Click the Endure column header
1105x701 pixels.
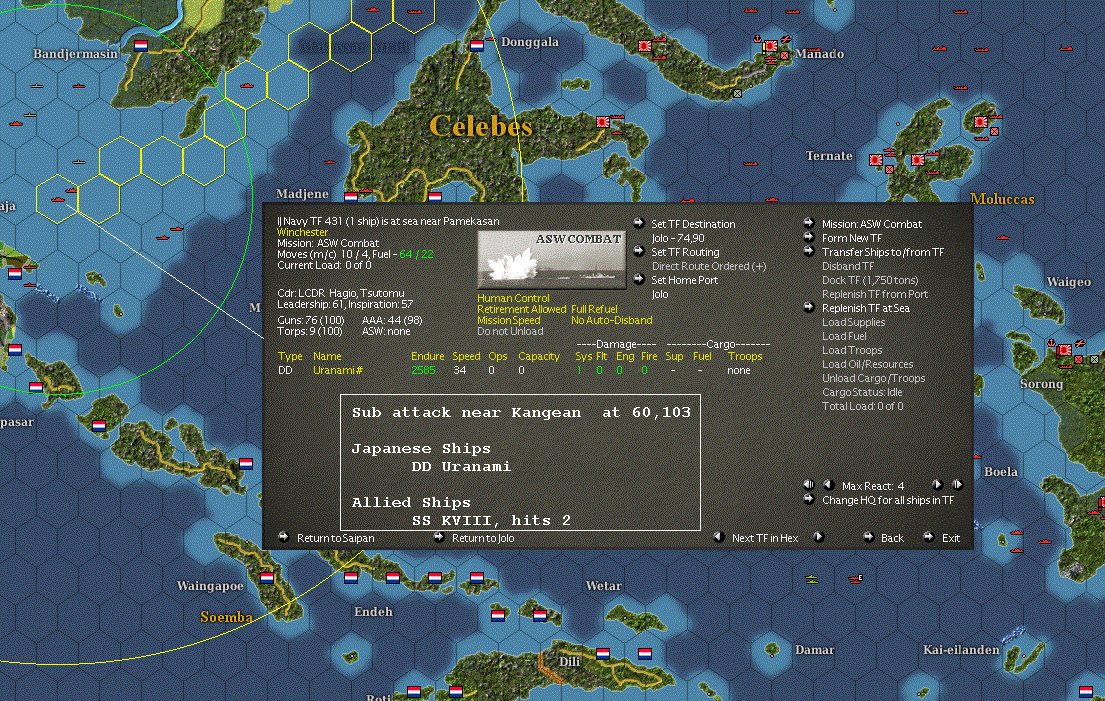click(x=428, y=356)
